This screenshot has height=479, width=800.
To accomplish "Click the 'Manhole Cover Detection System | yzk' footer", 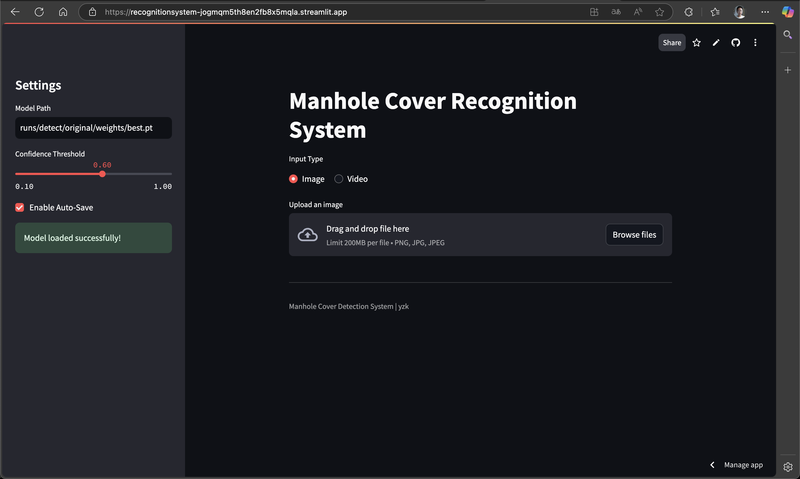I will coord(349,307).
